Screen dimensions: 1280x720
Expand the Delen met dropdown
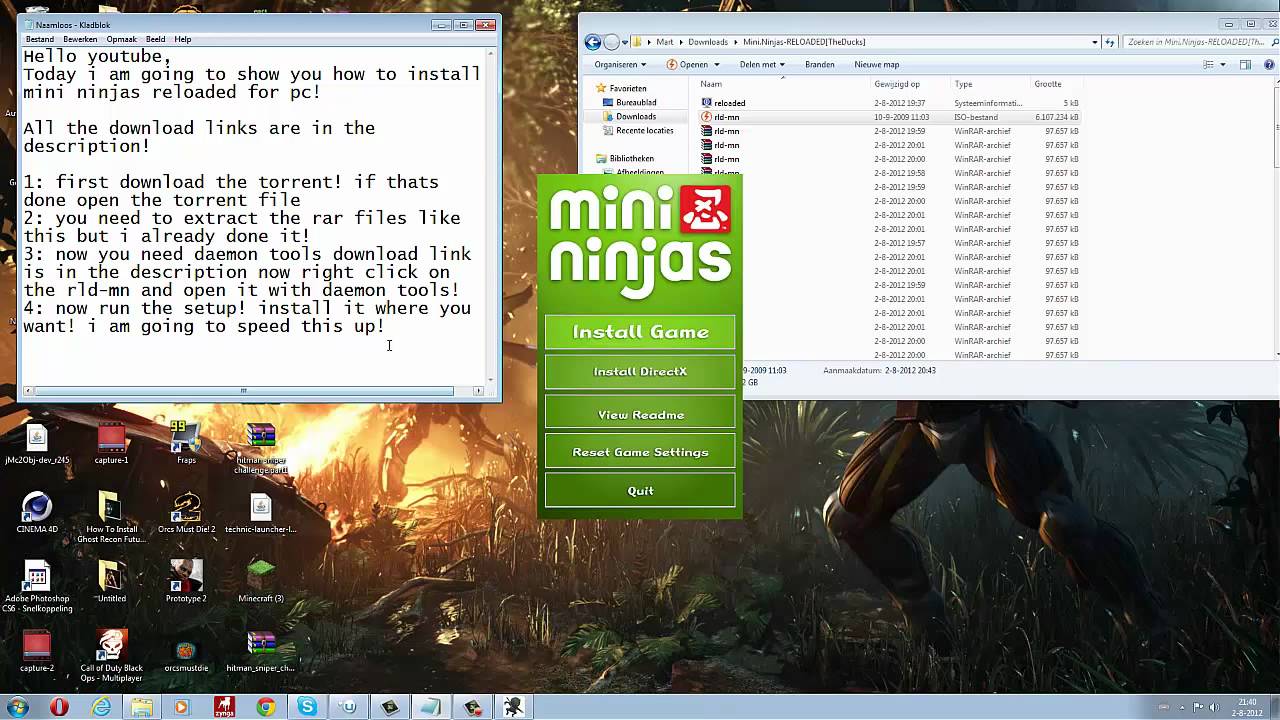tap(762, 64)
